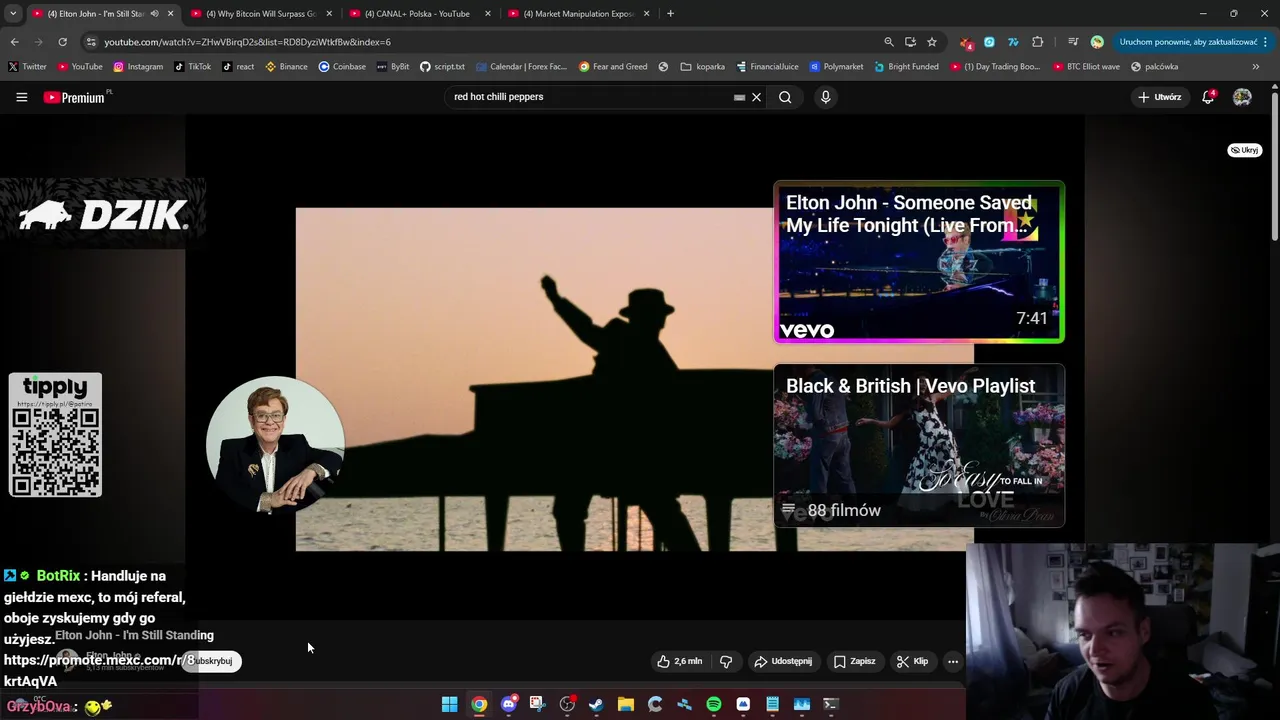Open Chrome extensions puzzle icon
This screenshot has height=720, width=1280.
tap(1037, 42)
